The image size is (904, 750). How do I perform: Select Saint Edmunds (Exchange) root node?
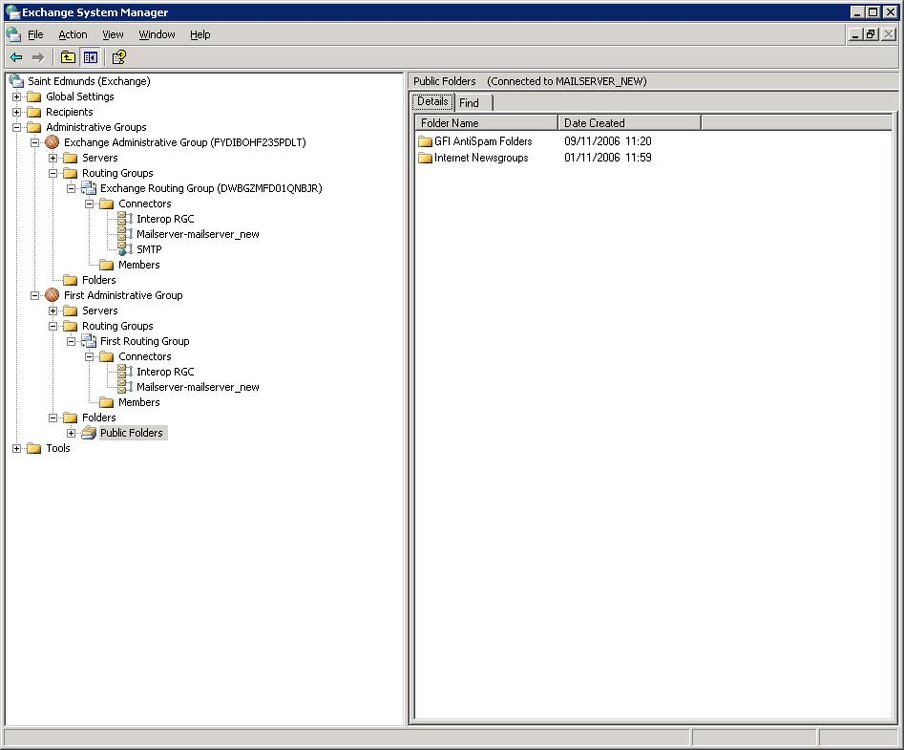[x=89, y=81]
